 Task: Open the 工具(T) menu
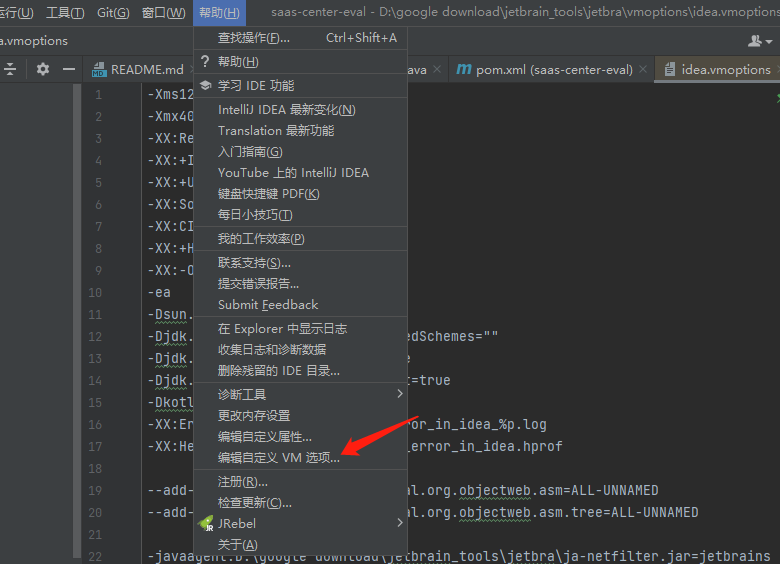pos(65,12)
